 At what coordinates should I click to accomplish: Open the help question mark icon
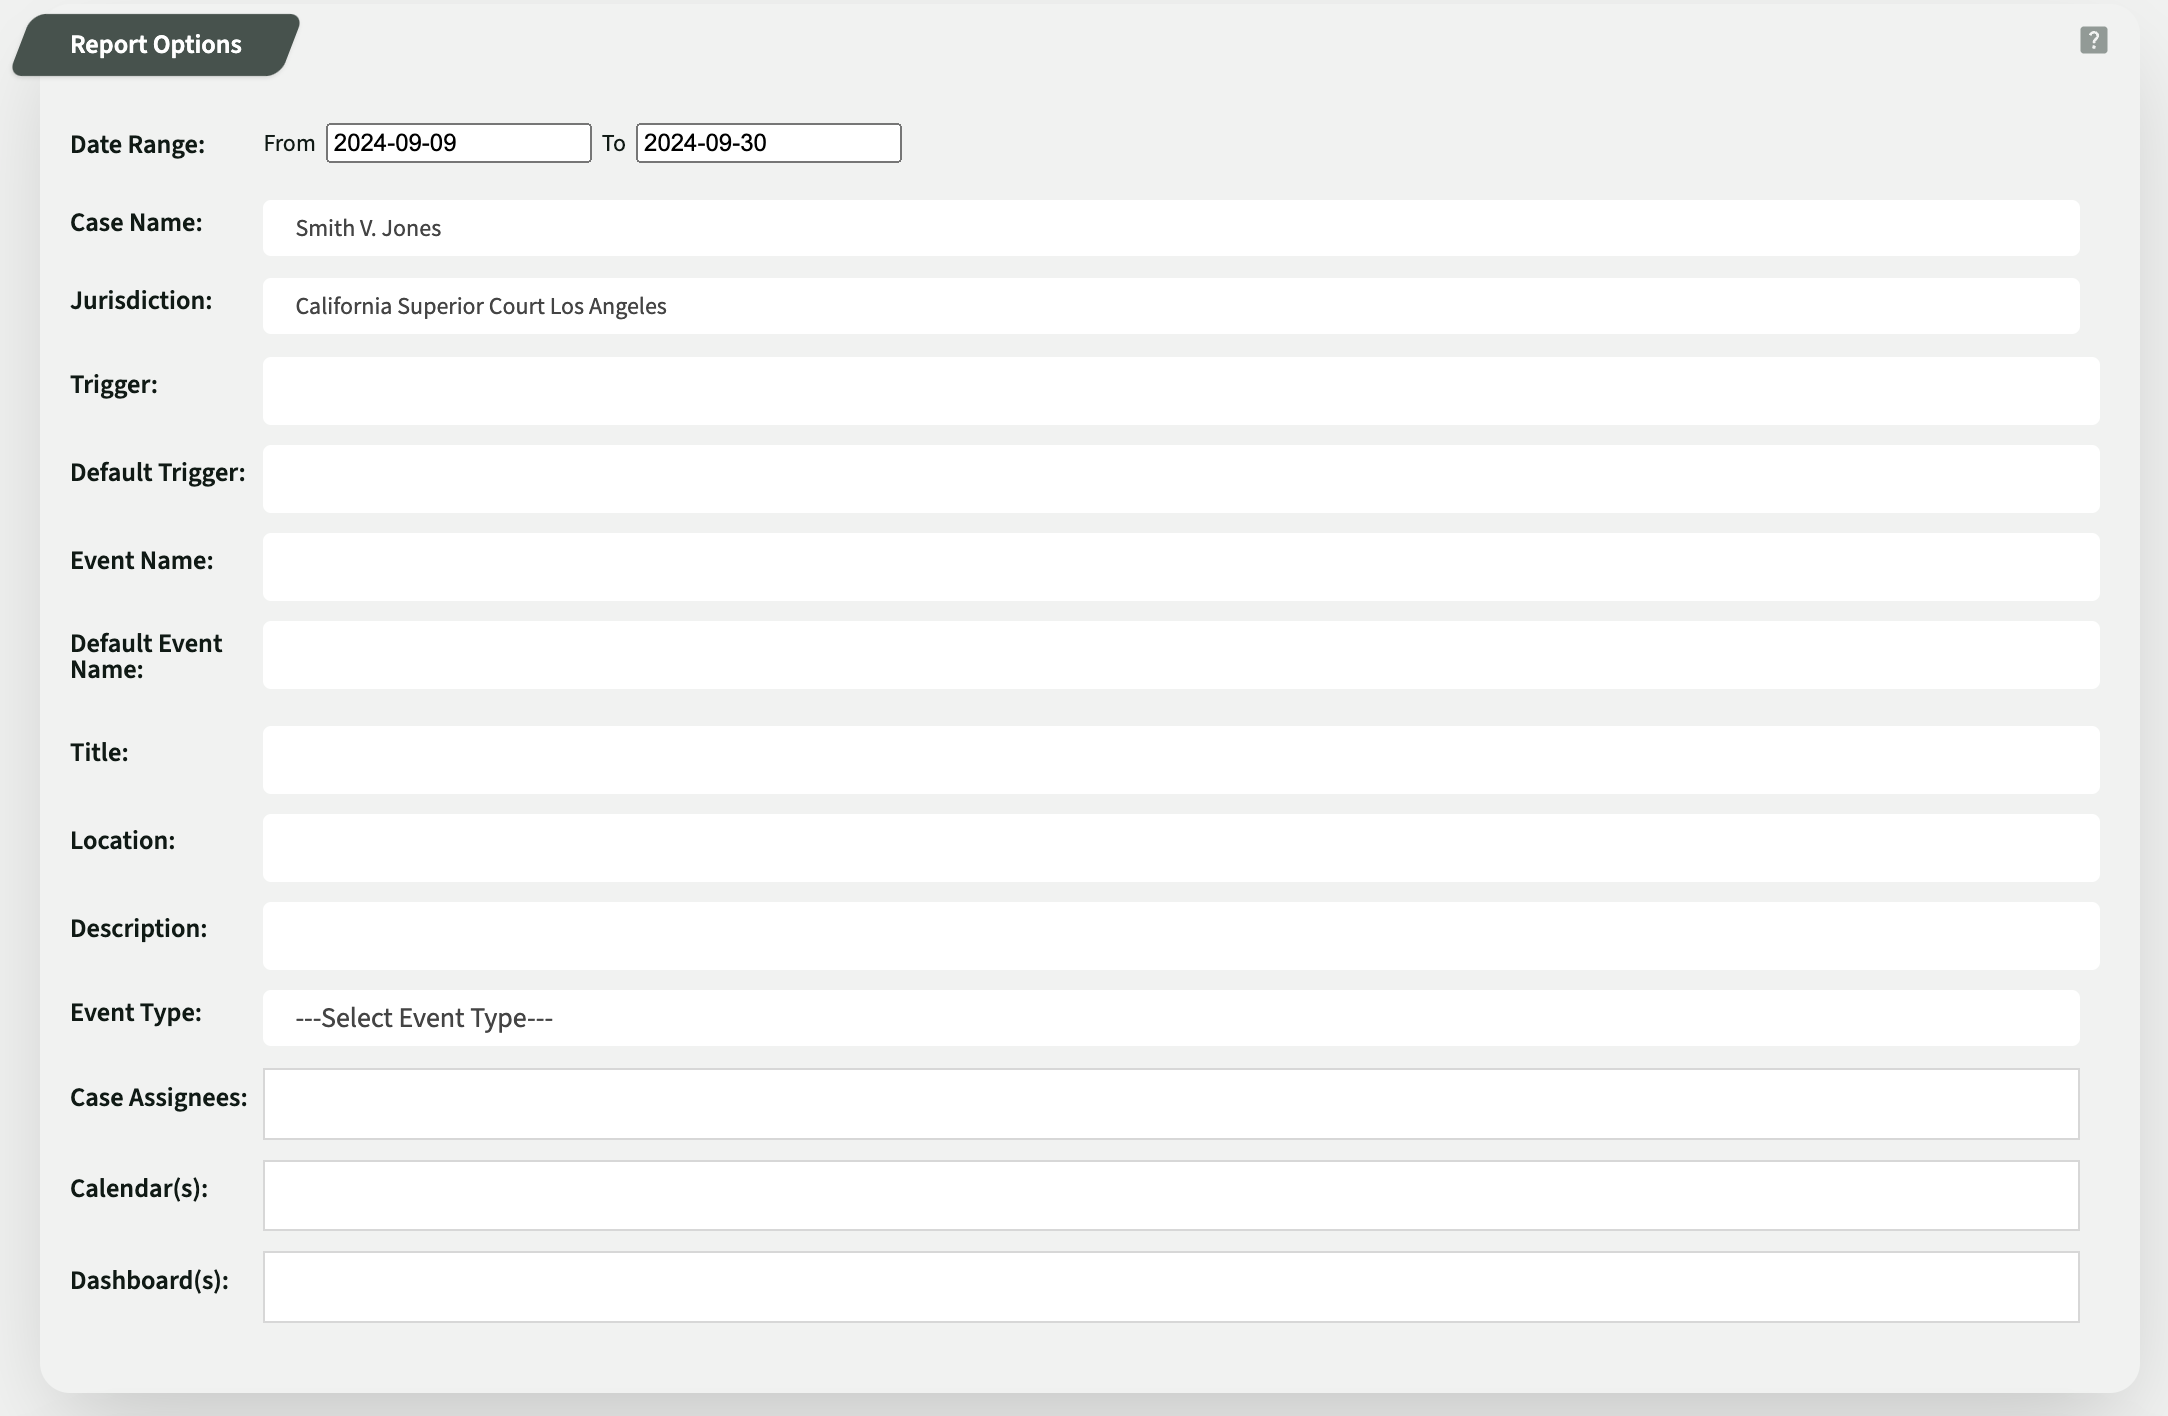pos(2093,40)
